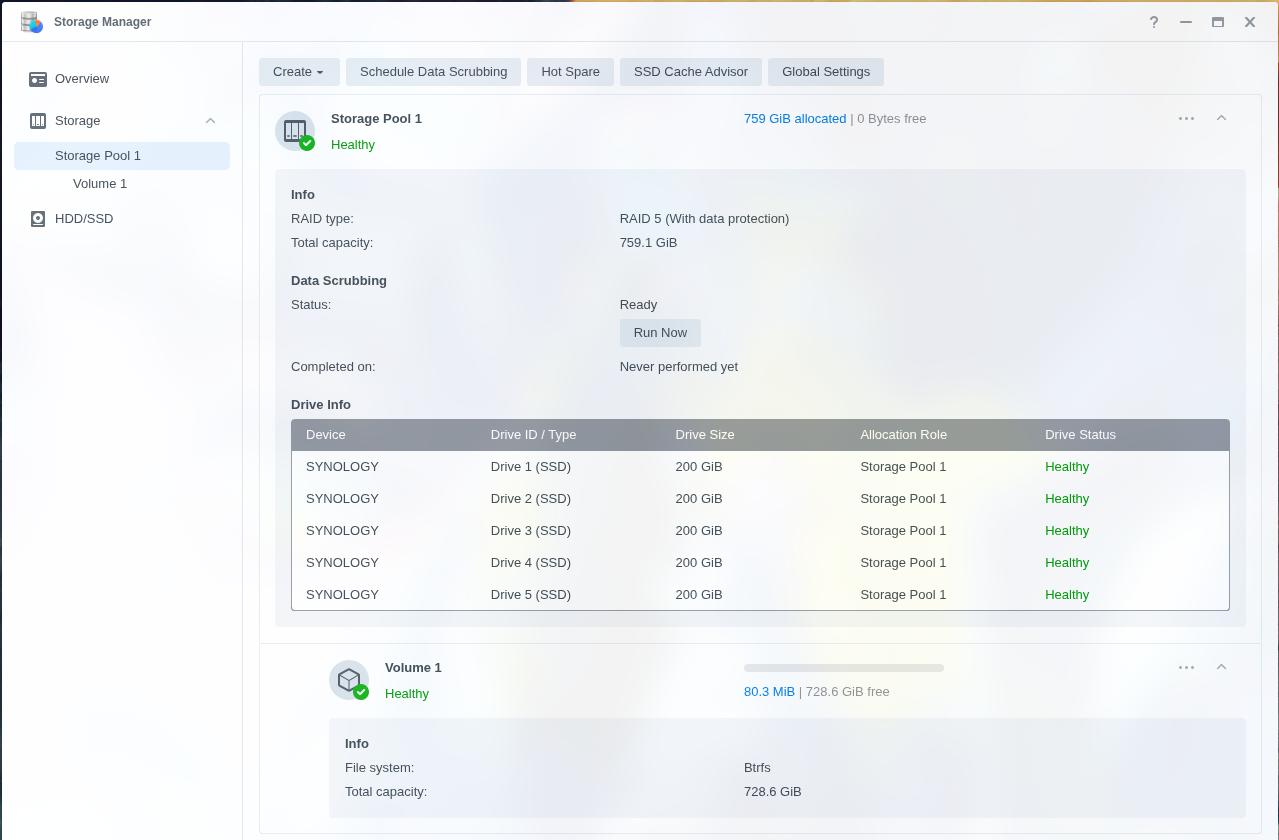Open the Create dropdown menu

299,72
